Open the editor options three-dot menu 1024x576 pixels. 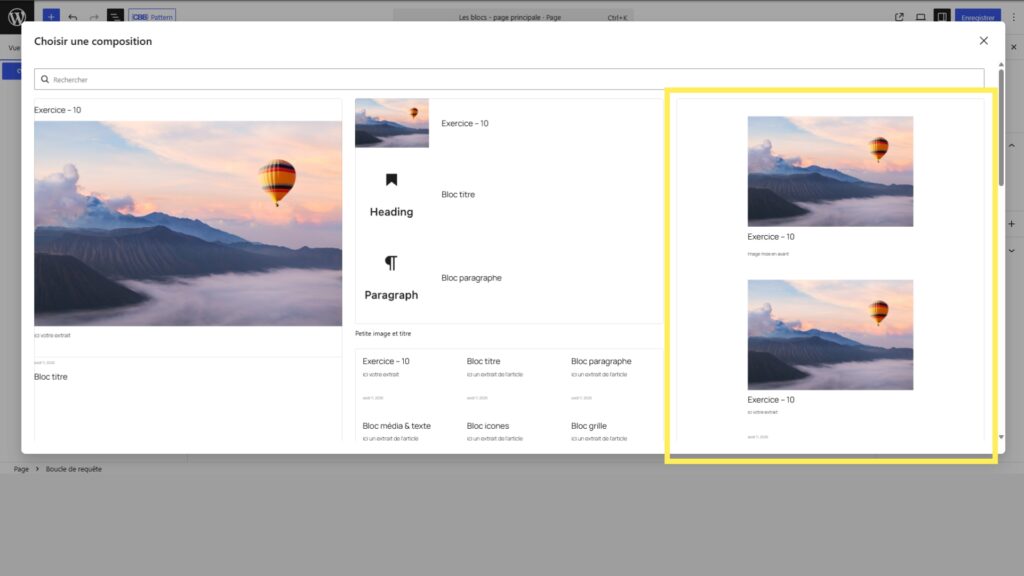point(1014,17)
